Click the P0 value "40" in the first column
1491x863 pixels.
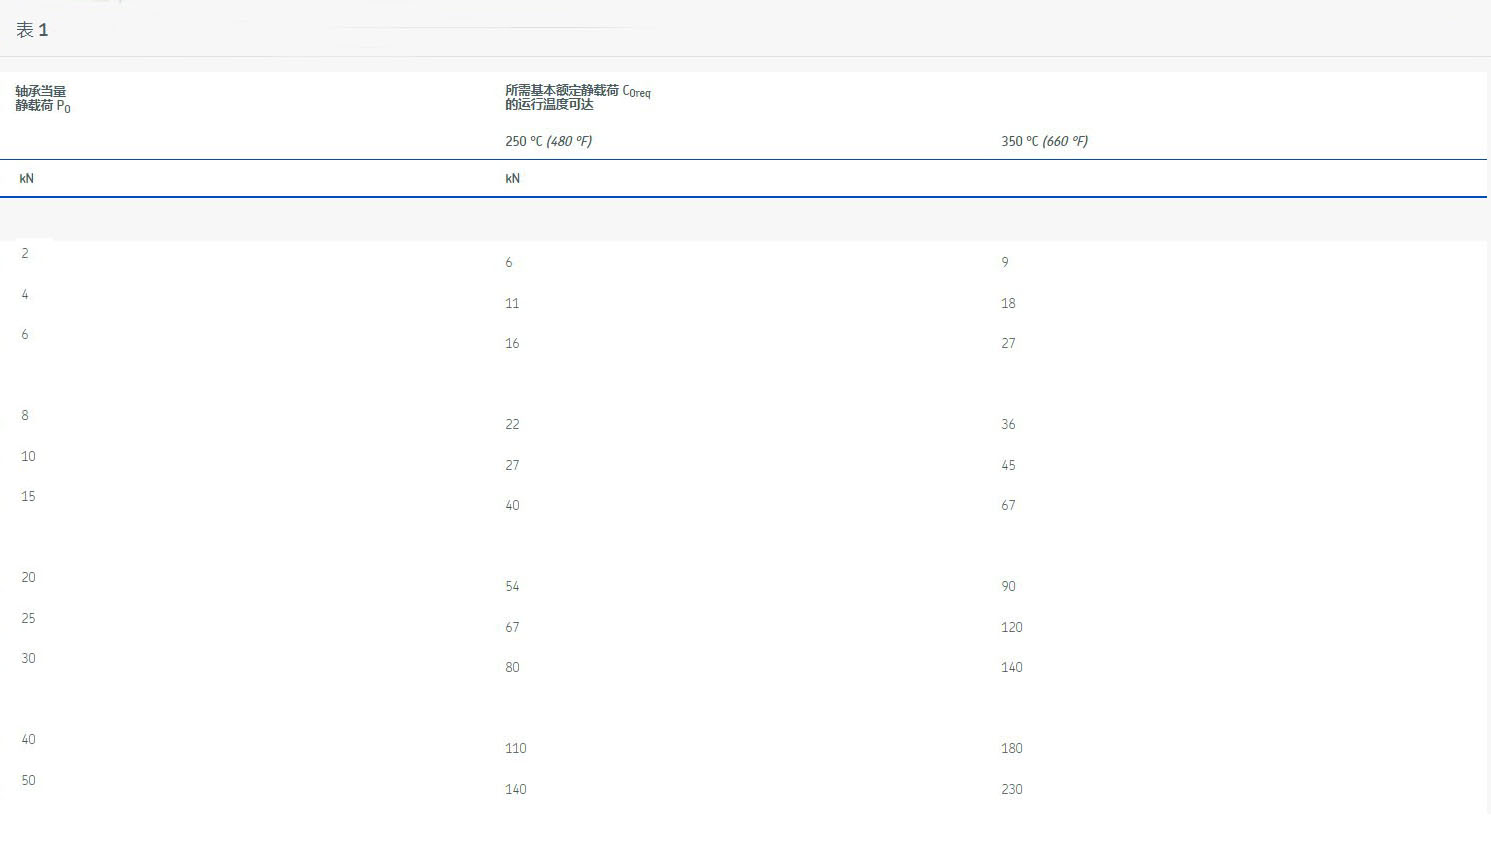28,740
